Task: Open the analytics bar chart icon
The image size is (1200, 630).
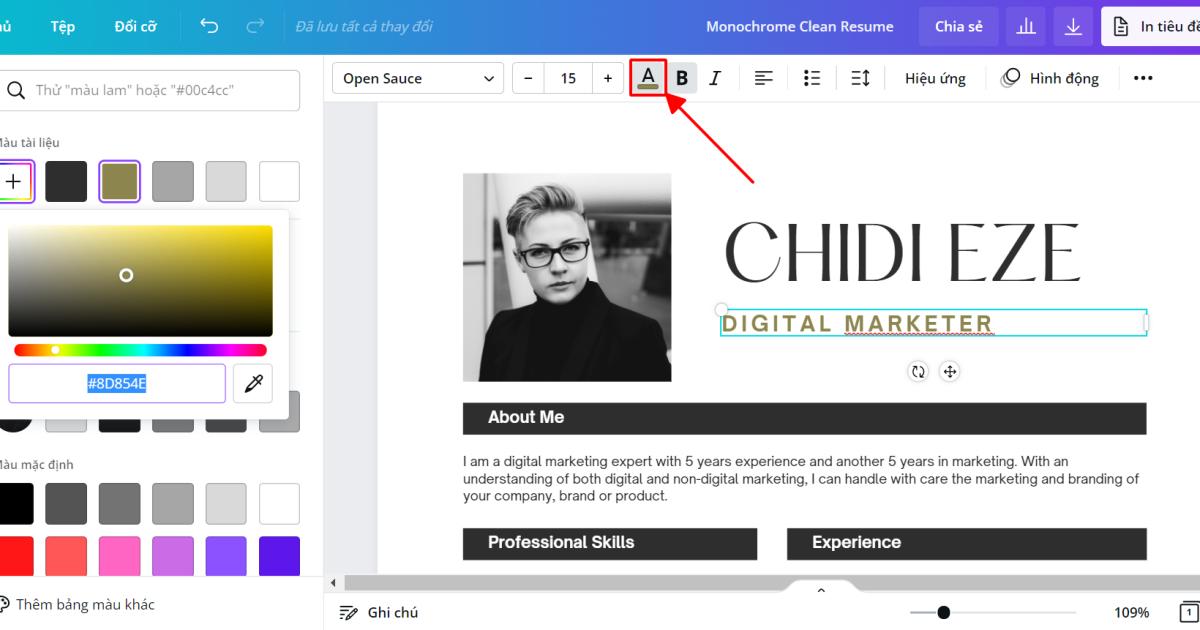Action: 1026,27
